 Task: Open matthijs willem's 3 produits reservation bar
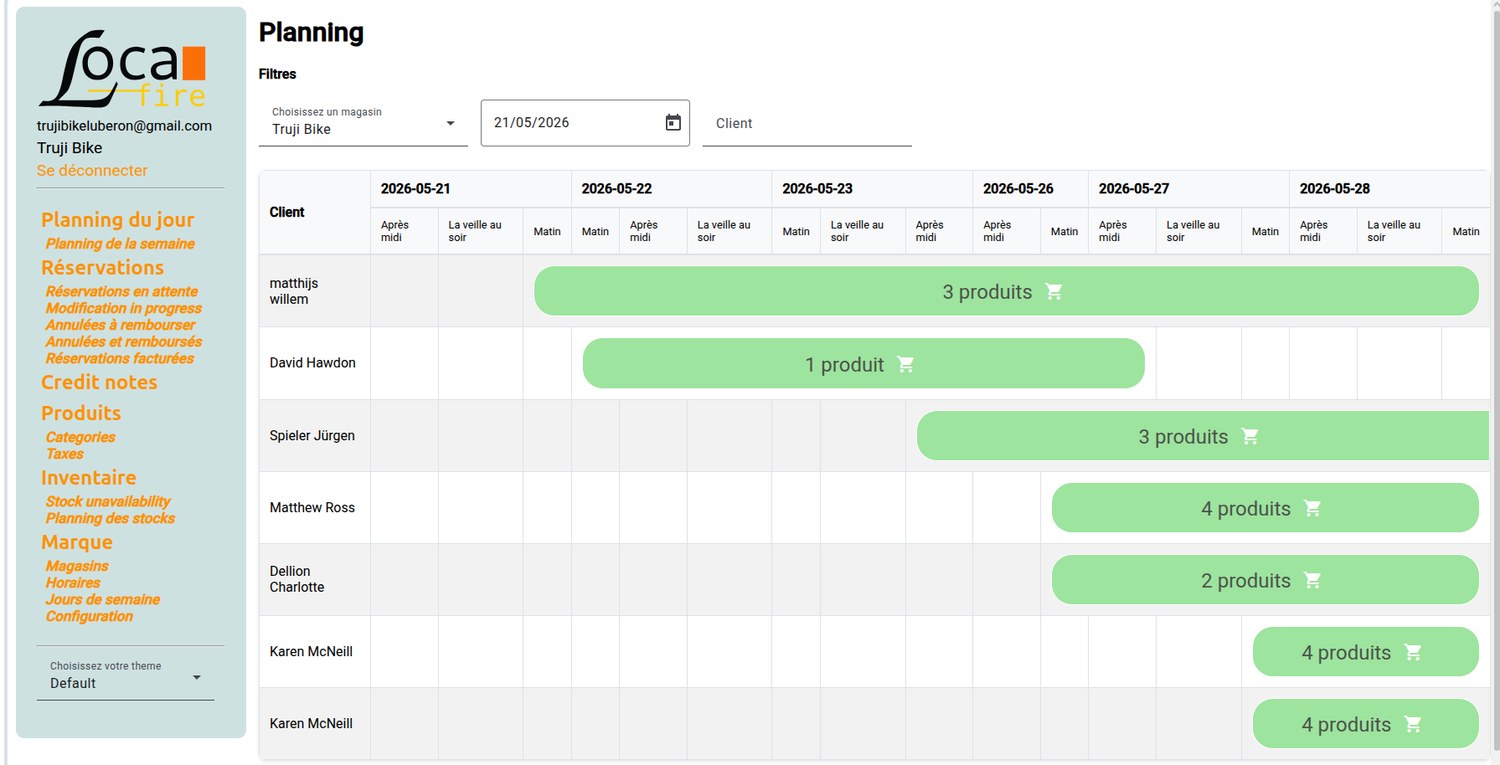(1006, 292)
